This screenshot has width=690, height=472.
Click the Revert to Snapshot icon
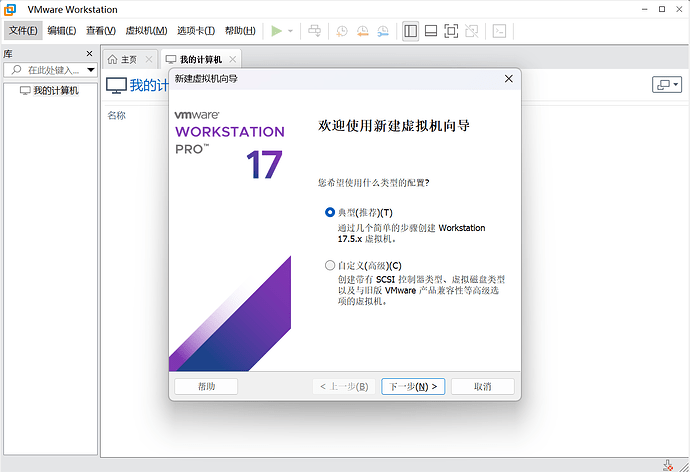[x=363, y=31]
